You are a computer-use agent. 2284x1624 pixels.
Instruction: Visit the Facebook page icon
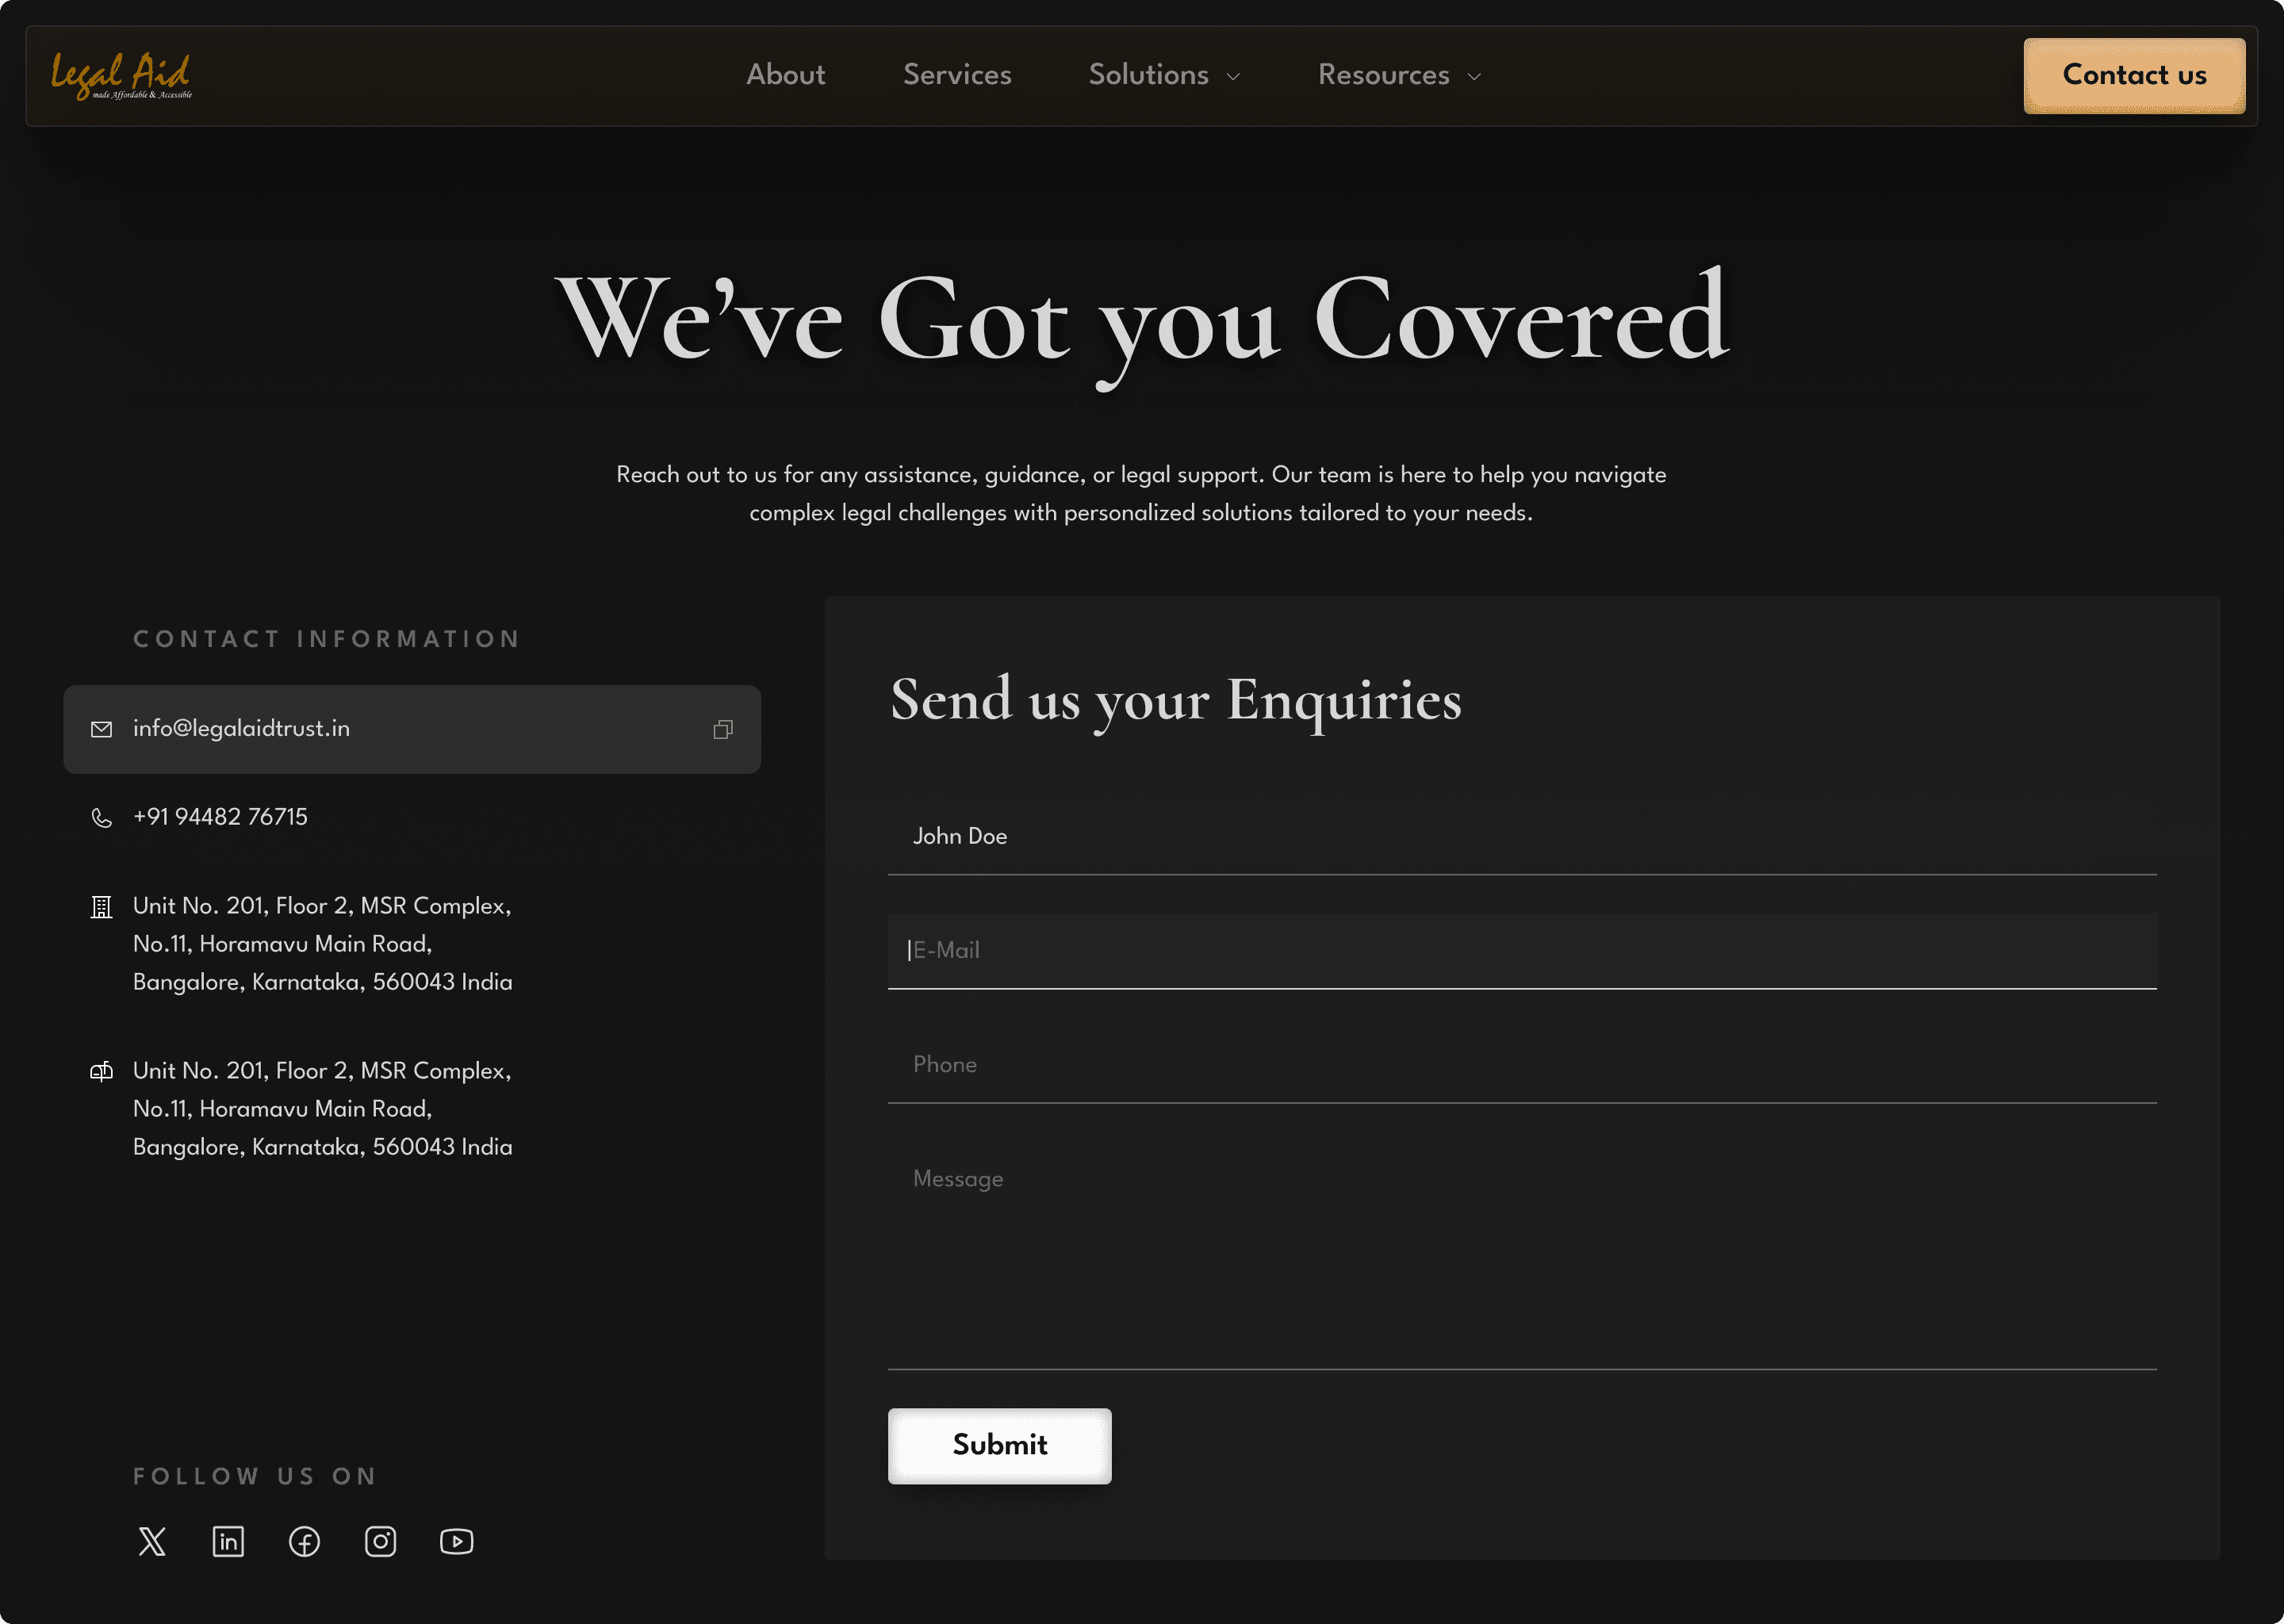click(304, 1541)
